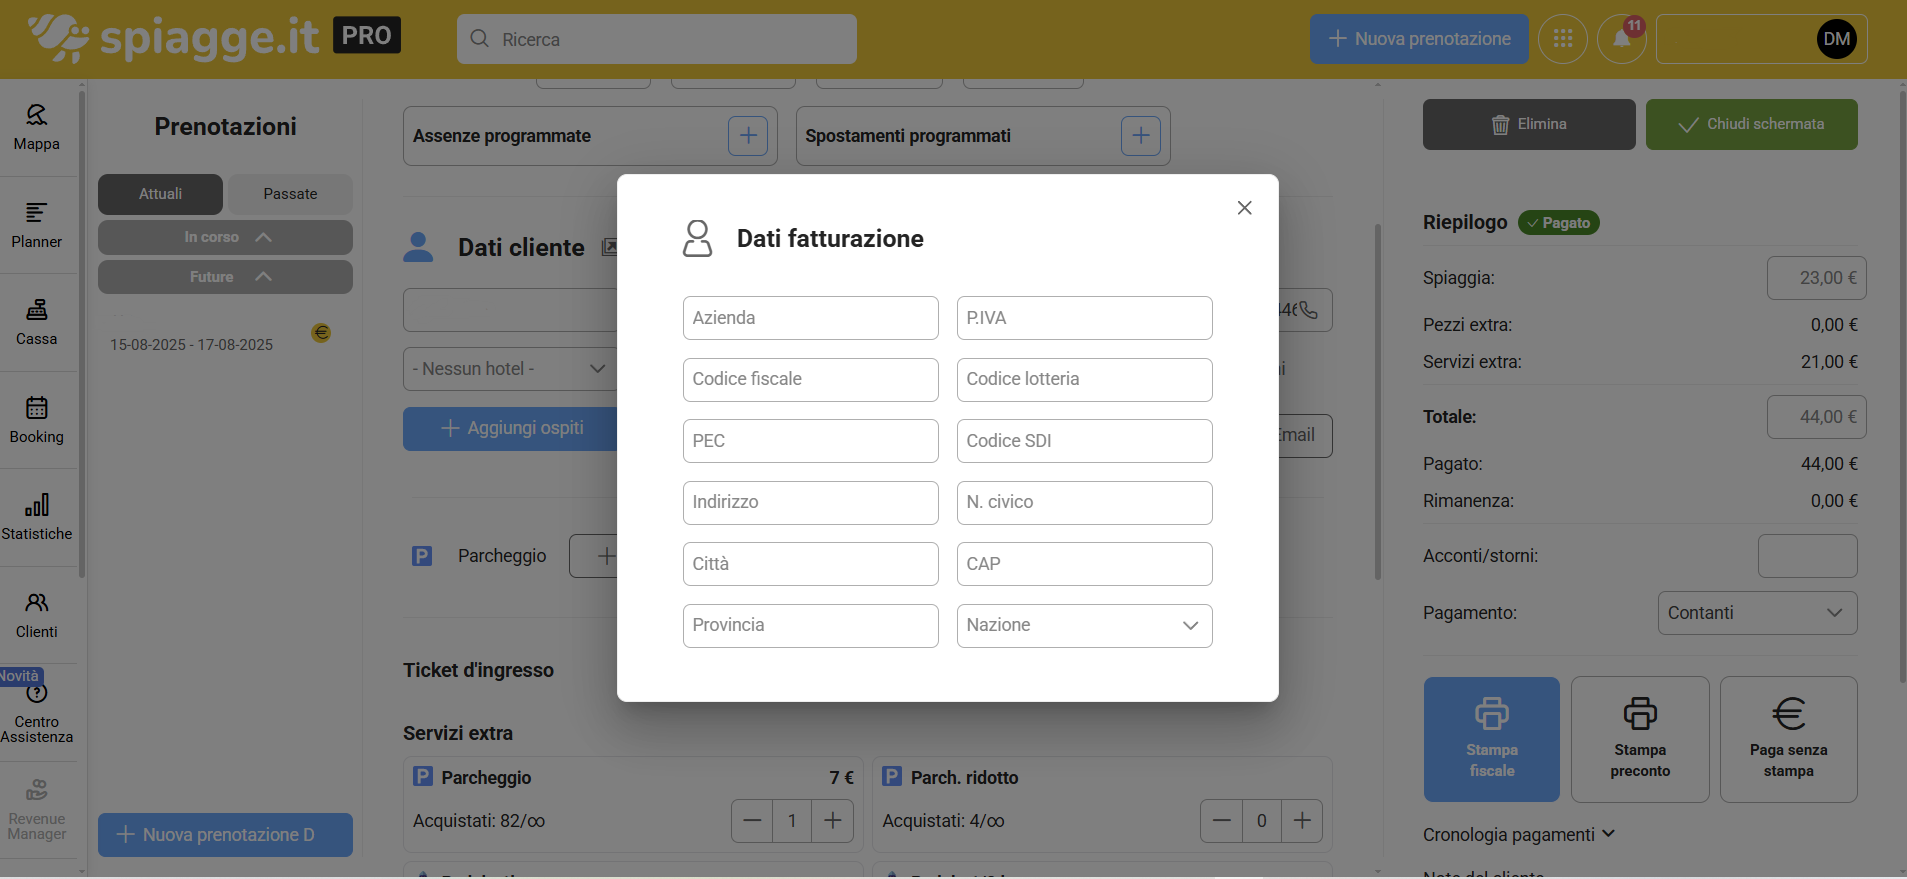Collapse the Future section
This screenshot has height=879, width=1907.
click(x=225, y=277)
